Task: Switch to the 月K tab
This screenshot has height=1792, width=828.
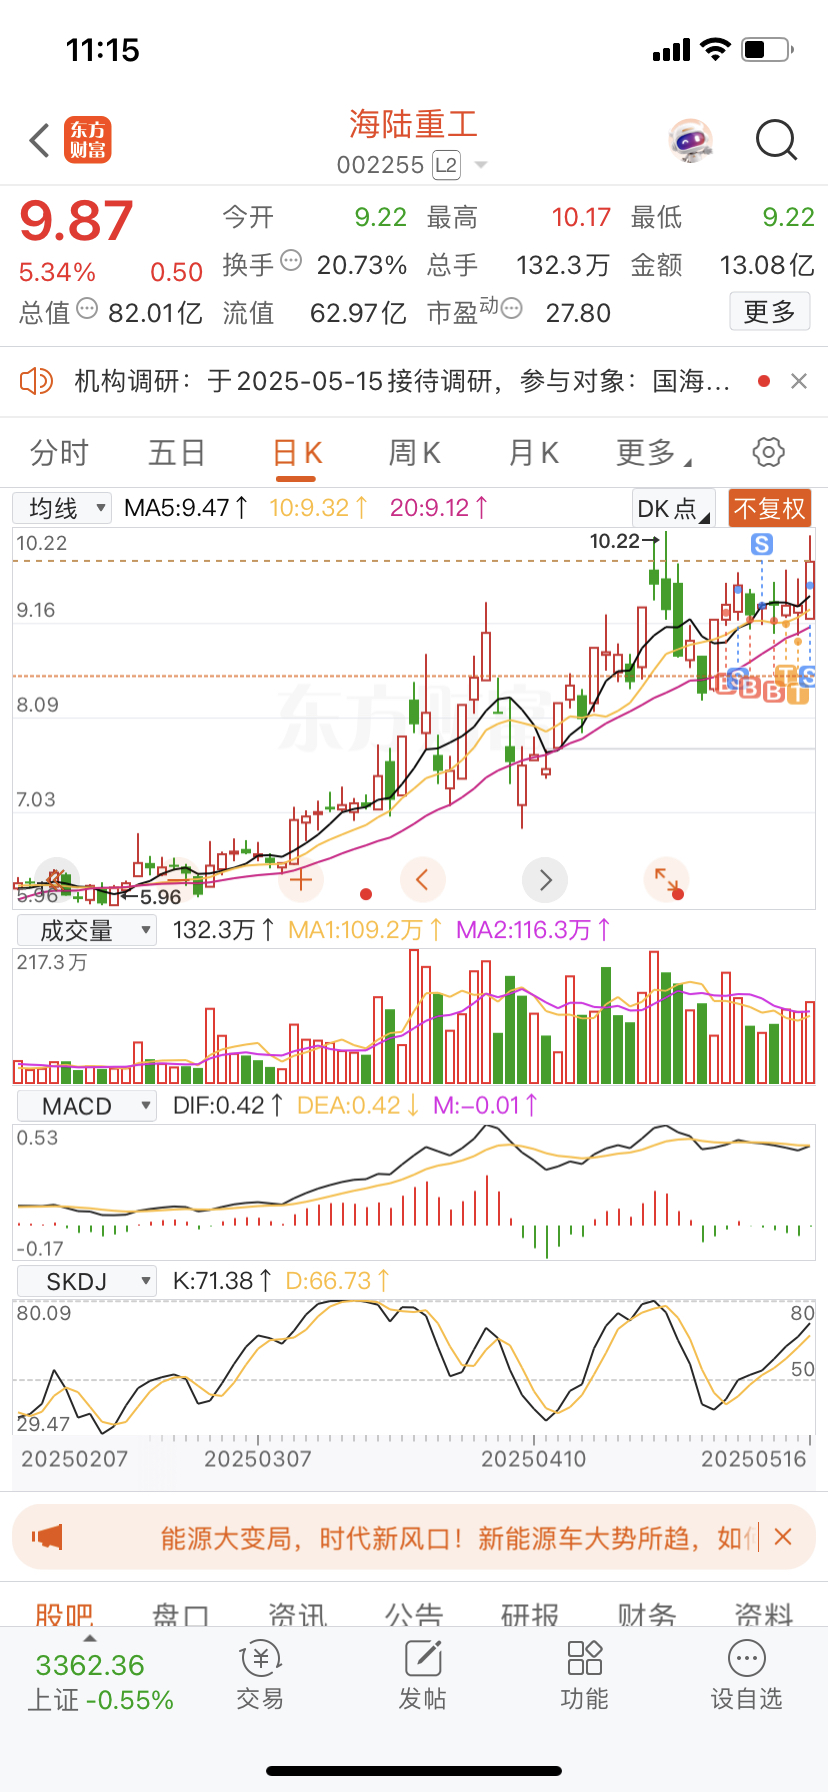Action: pyautogui.click(x=533, y=453)
